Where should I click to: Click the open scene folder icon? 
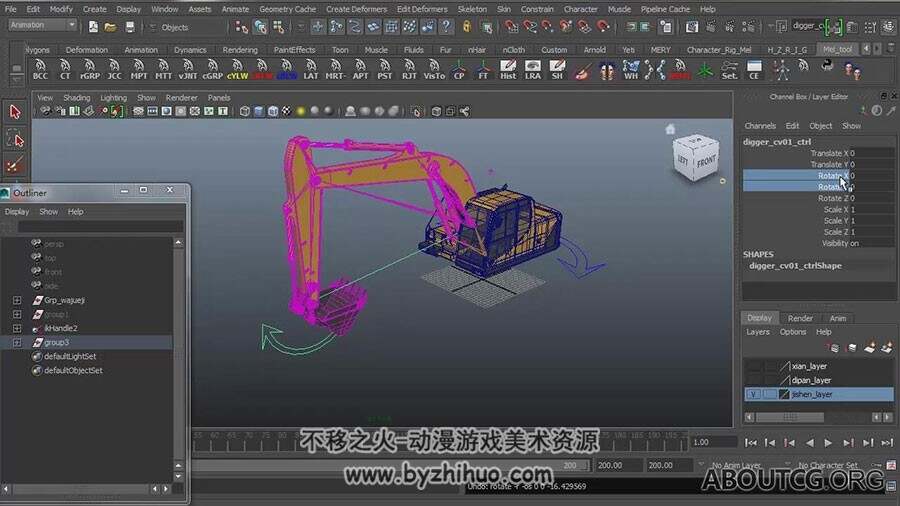click(x=111, y=27)
